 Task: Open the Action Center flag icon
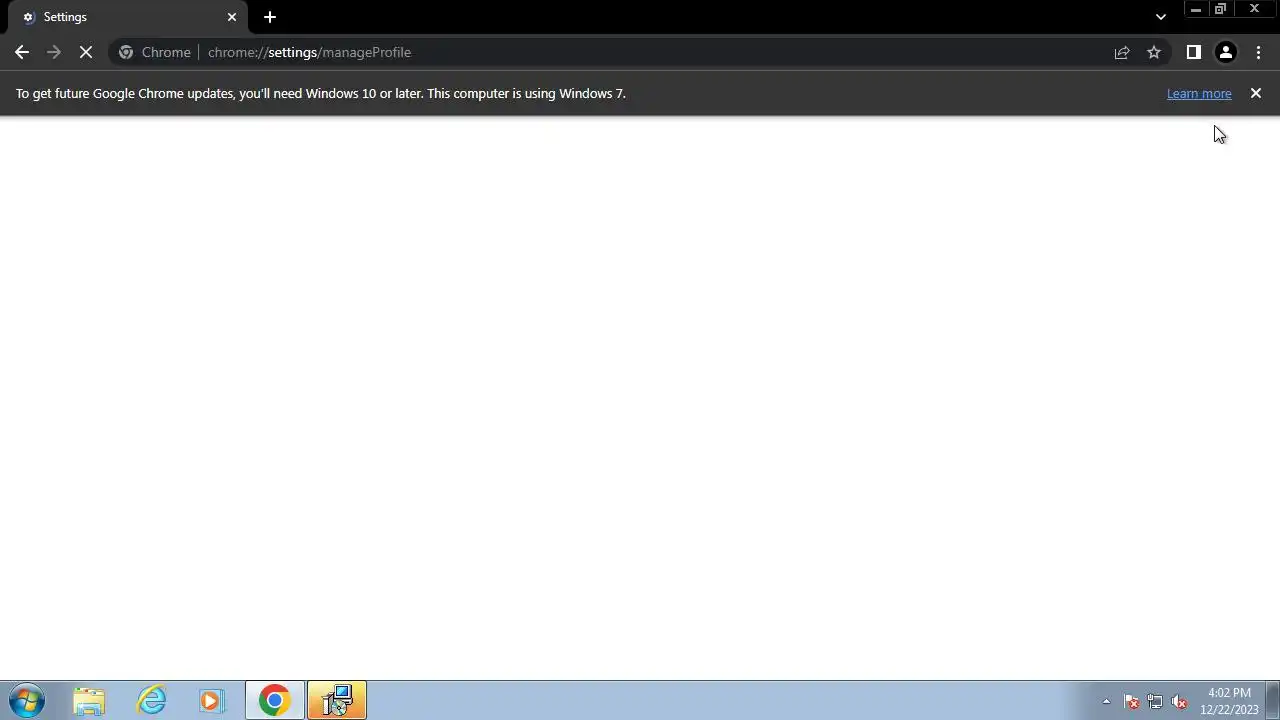click(1131, 701)
